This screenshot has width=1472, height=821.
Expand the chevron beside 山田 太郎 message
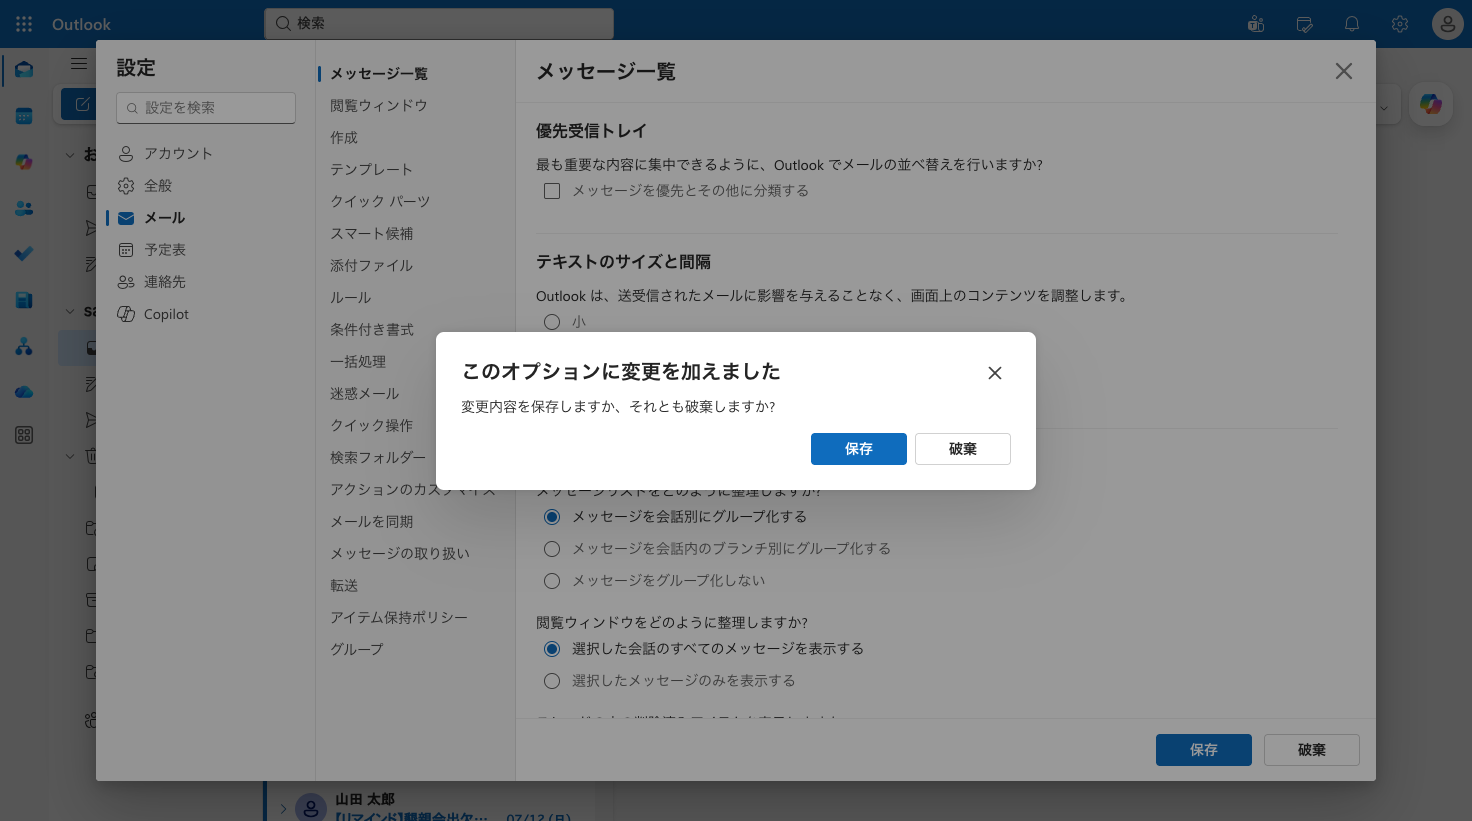pyautogui.click(x=284, y=808)
